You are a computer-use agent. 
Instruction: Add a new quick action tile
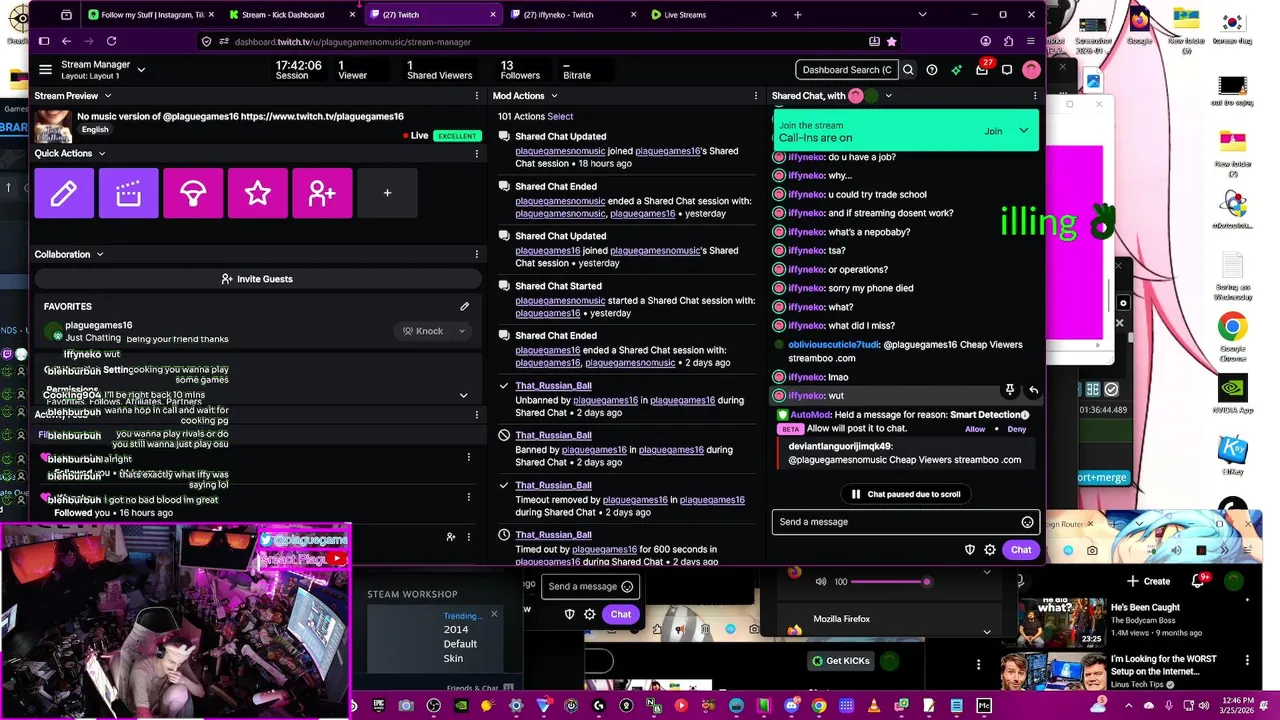point(387,193)
